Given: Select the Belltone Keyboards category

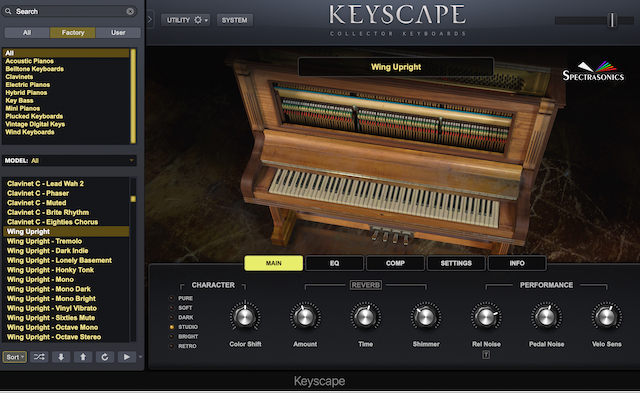Looking at the screenshot, I should coord(34,69).
